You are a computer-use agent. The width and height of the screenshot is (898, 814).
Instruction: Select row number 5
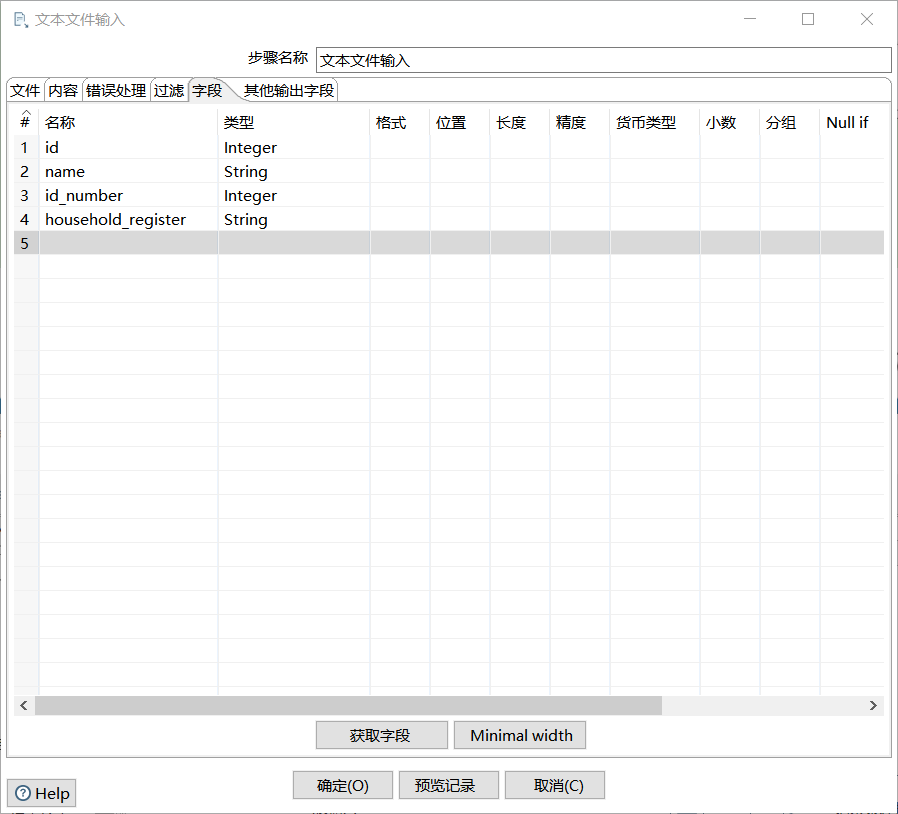pyautogui.click(x=26, y=243)
